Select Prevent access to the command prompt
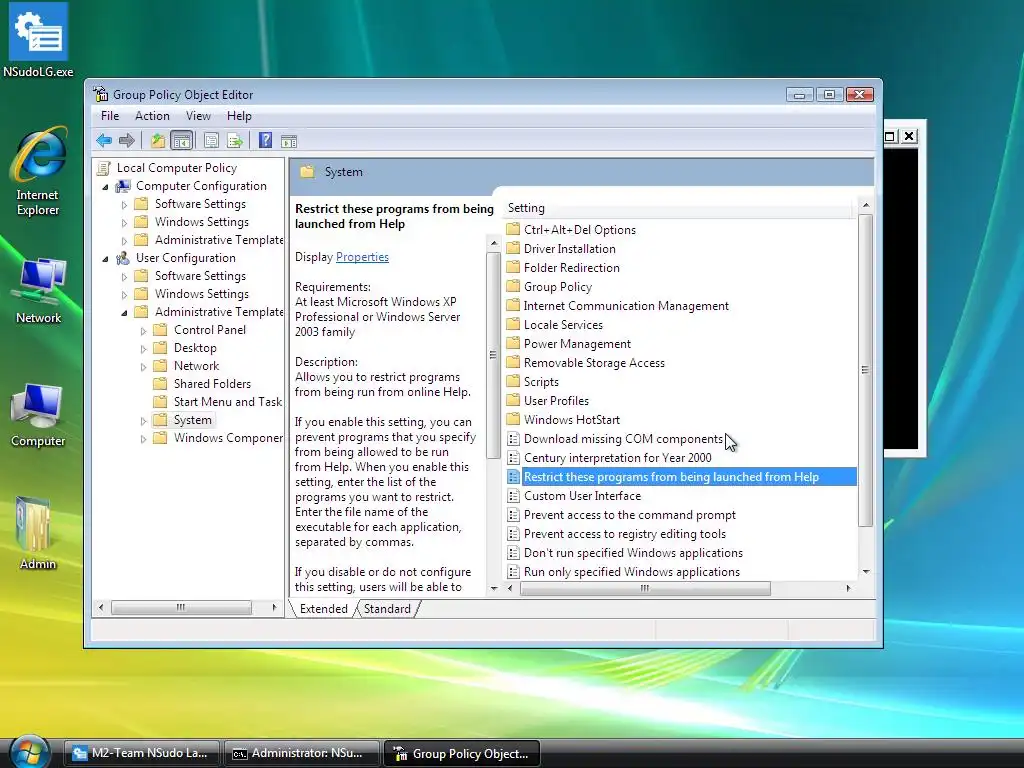 (x=630, y=515)
